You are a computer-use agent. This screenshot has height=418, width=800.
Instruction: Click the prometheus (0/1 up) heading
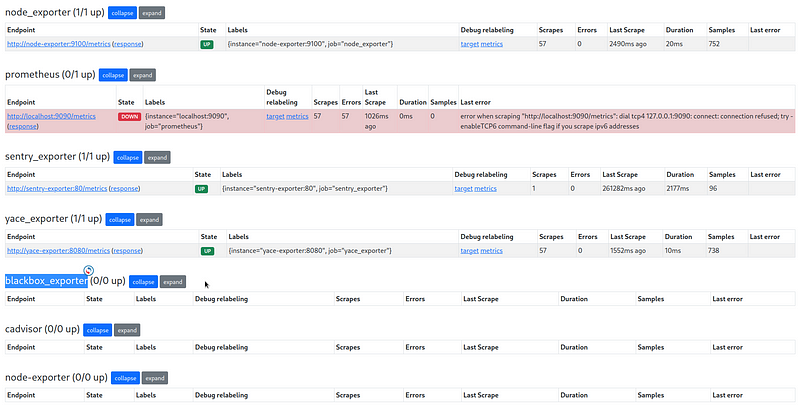click(x=50, y=75)
